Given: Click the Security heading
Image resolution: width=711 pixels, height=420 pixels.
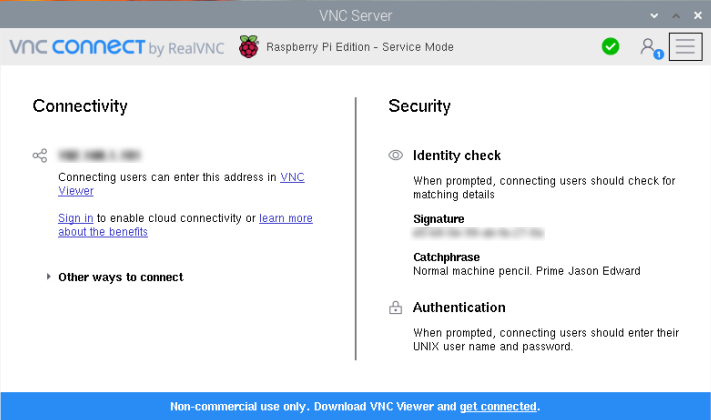Looking at the screenshot, I should pos(419,106).
